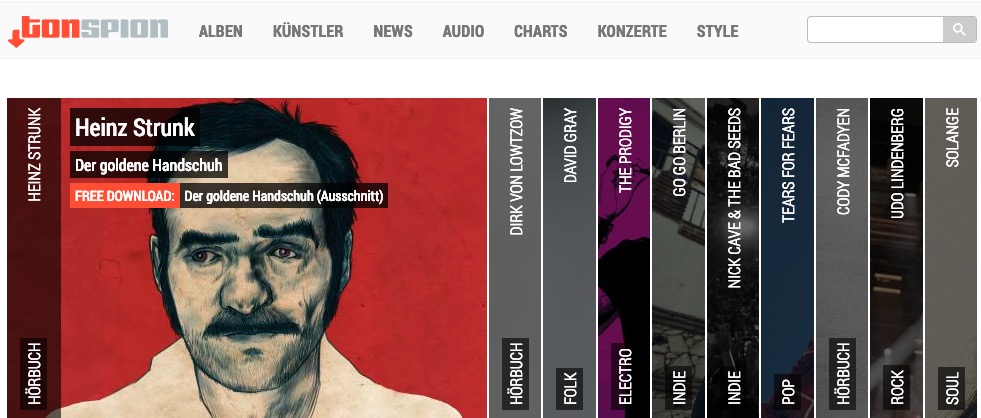981x418 pixels.
Task: Open the Nick Cave & The Bad Seeds panel
Action: point(733,258)
